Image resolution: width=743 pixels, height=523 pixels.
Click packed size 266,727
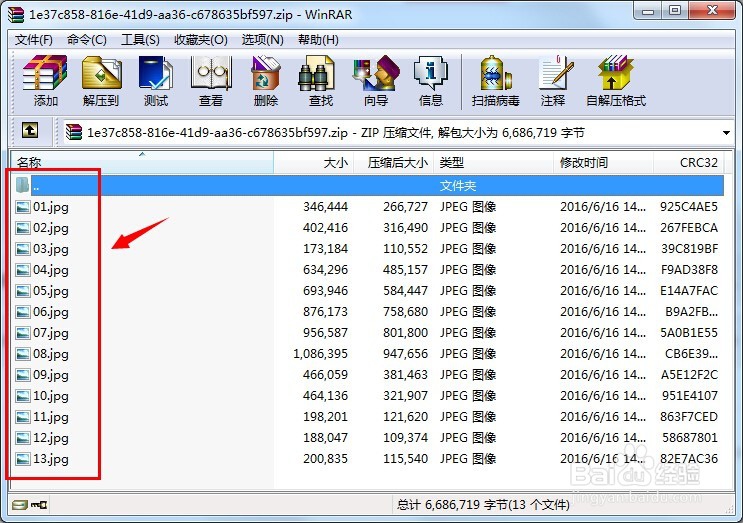405,207
